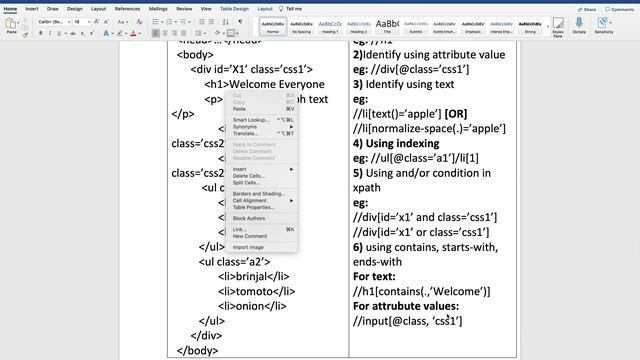Click the bulleted list icon
This screenshot has width=640, height=360.
tap(155, 22)
